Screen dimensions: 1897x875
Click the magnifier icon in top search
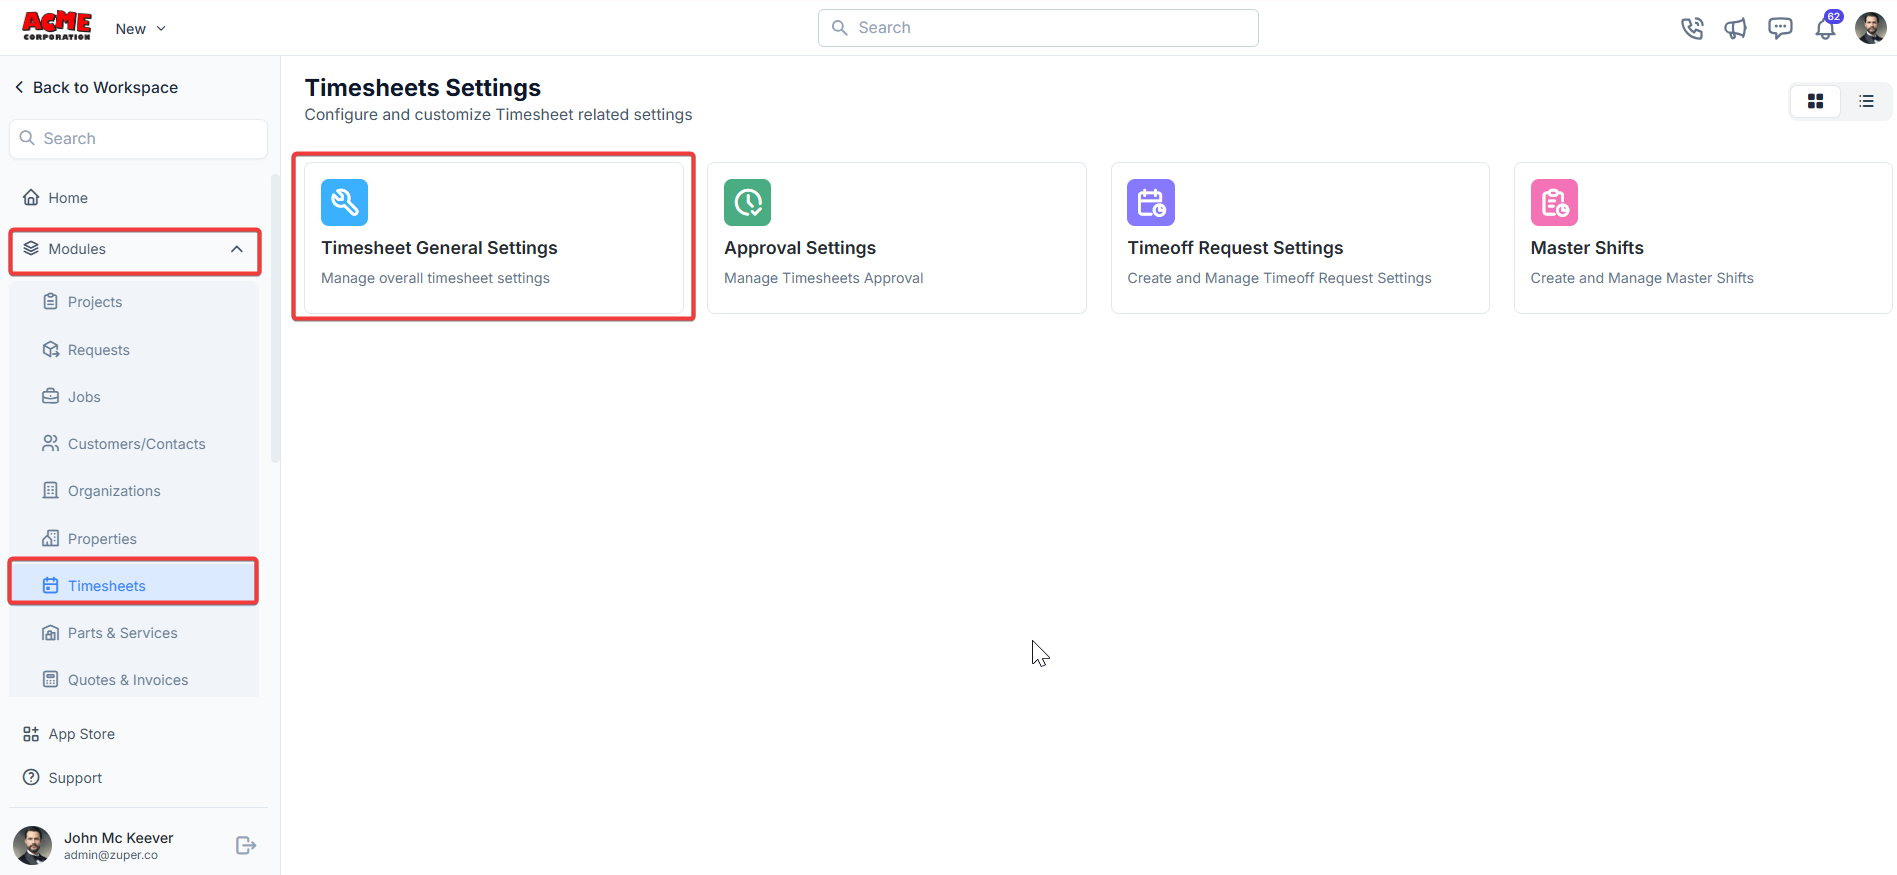840,28
